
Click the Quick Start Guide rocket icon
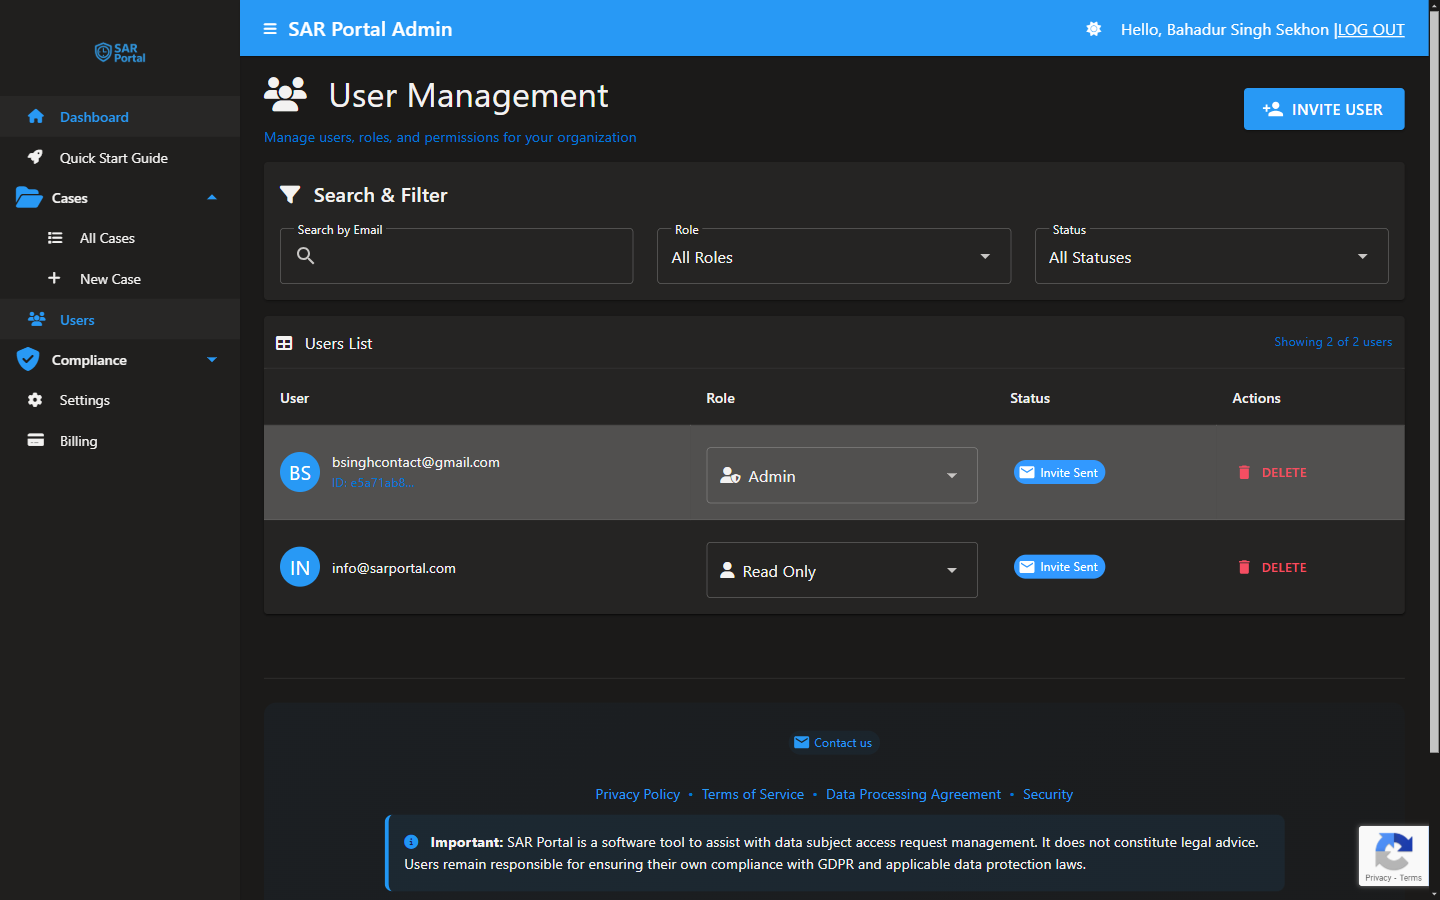pos(36,157)
